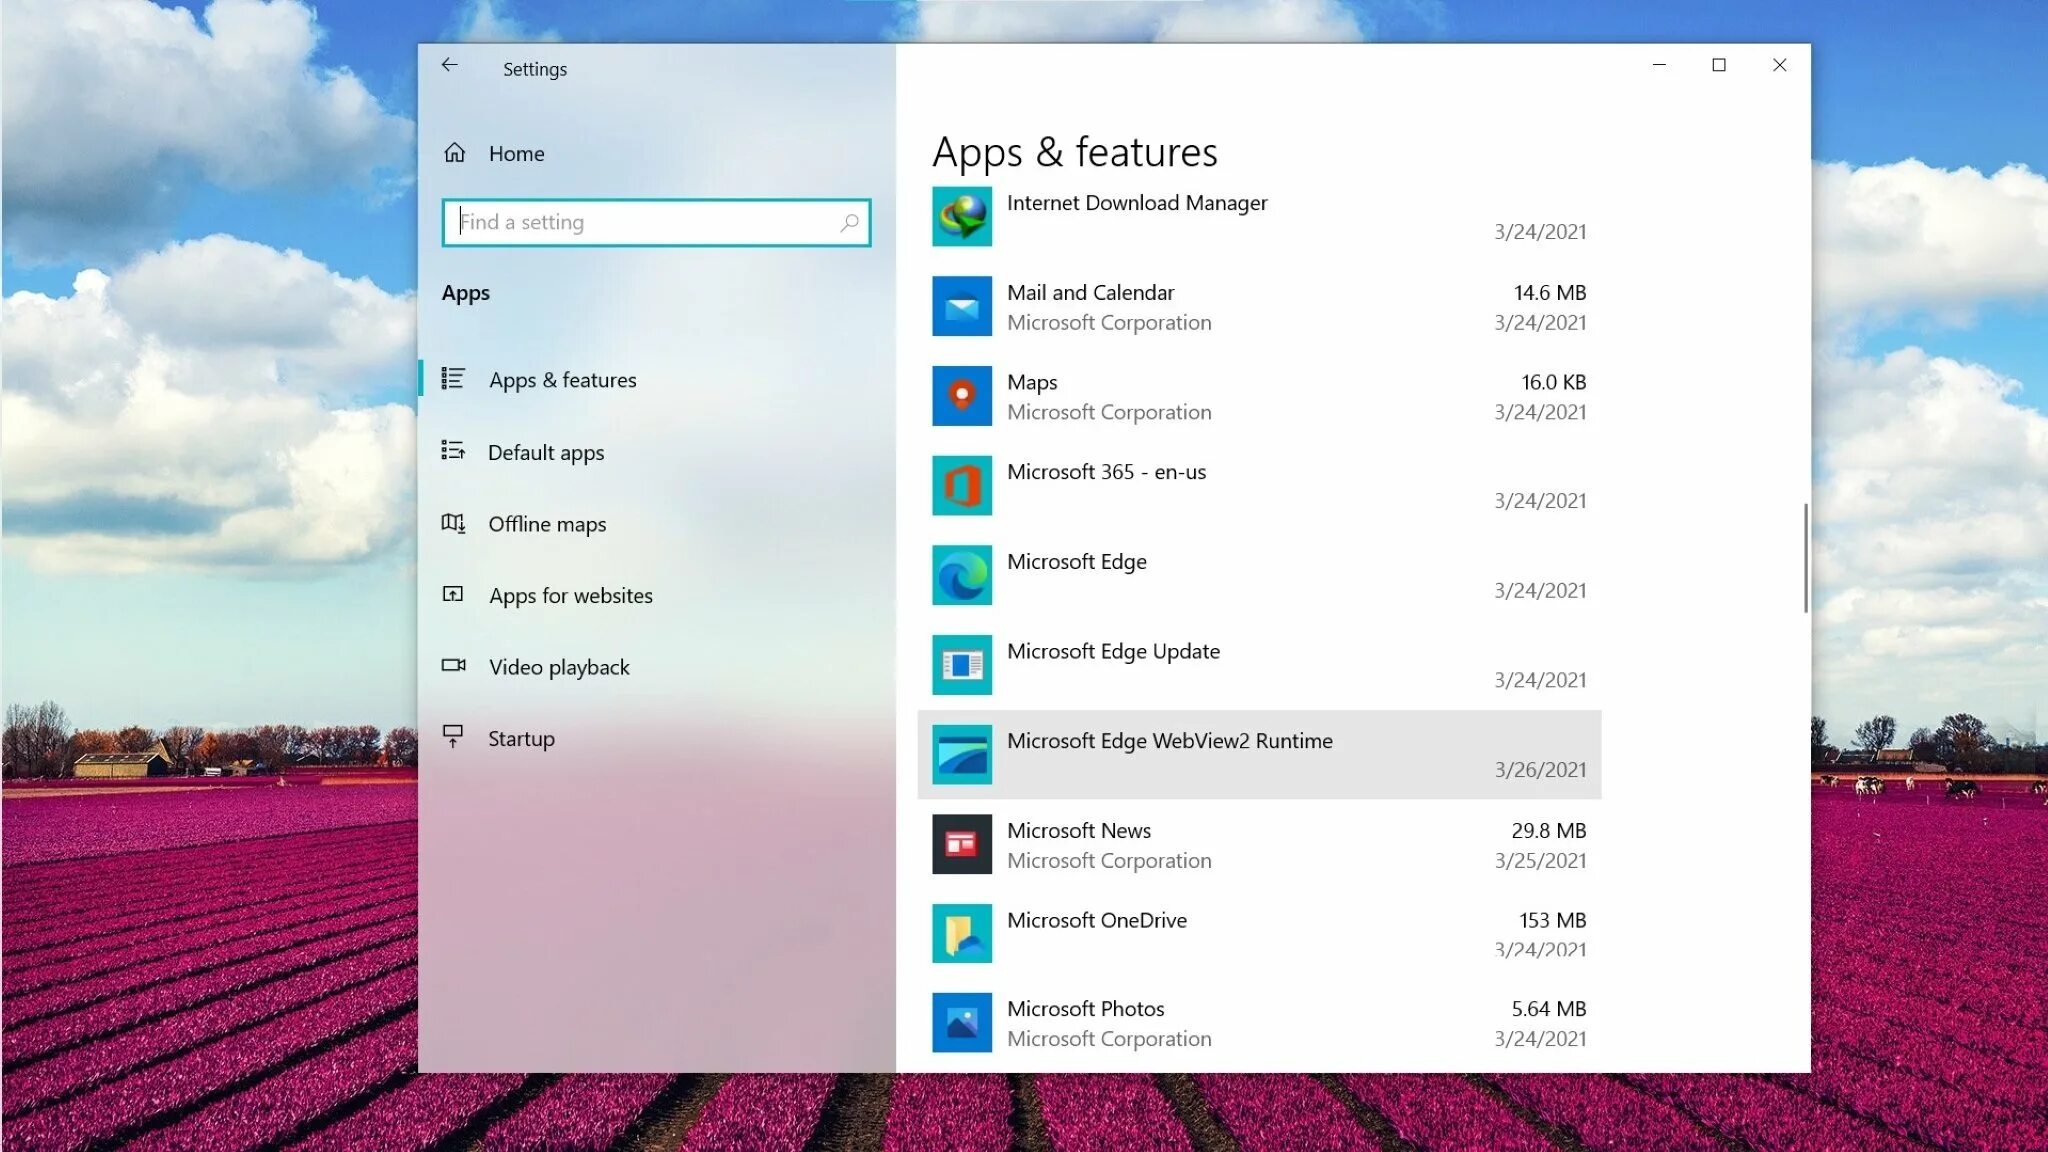Click the Microsoft OneDrive app icon
Image resolution: width=2048 pixels, height=1152 pixels.
tap(962, 933)
